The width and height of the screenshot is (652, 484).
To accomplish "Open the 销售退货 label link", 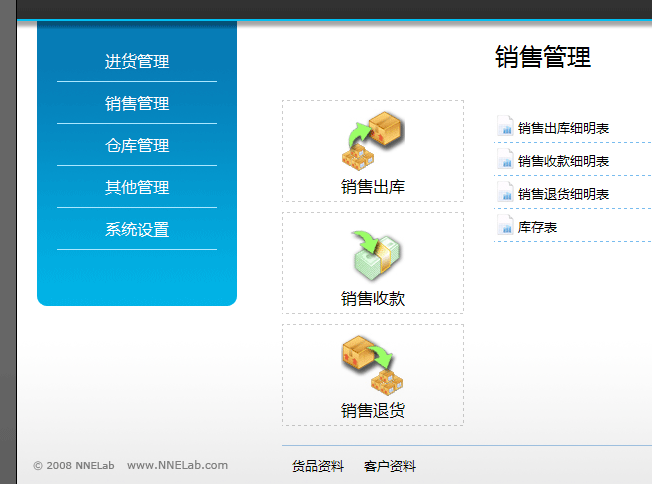I will 373,410.
